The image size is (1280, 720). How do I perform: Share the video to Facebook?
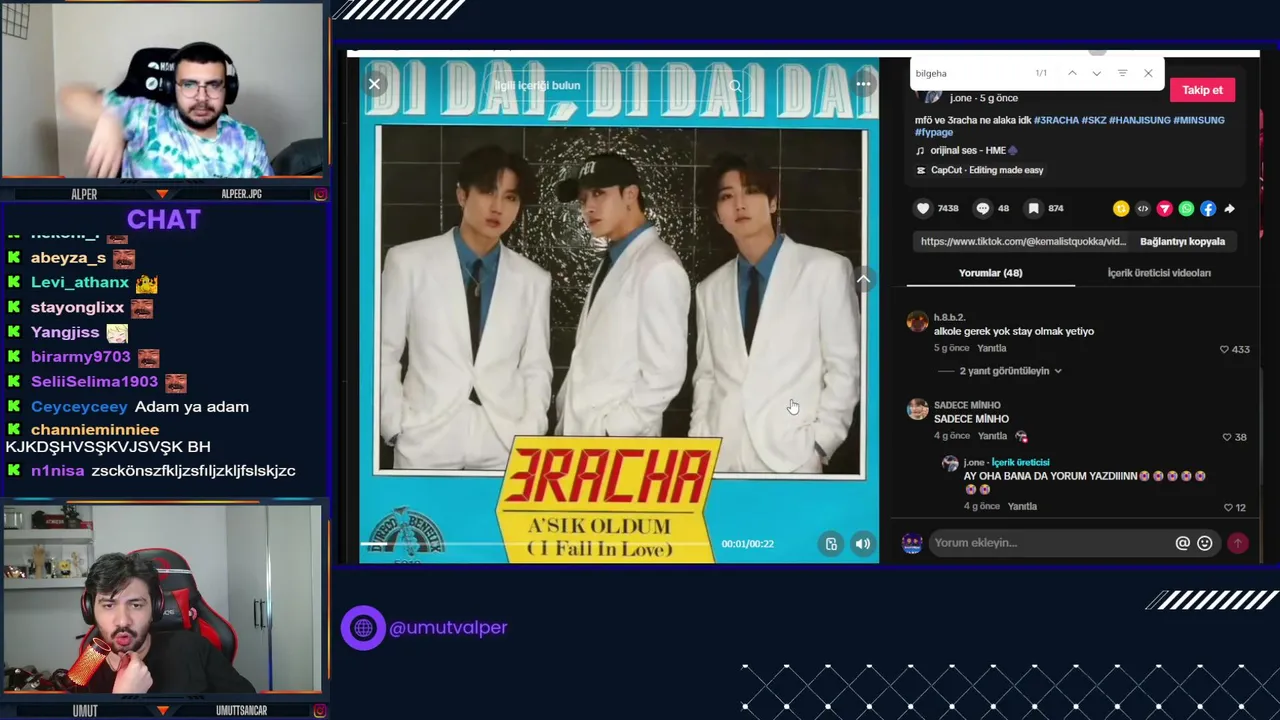point(1208,209)
